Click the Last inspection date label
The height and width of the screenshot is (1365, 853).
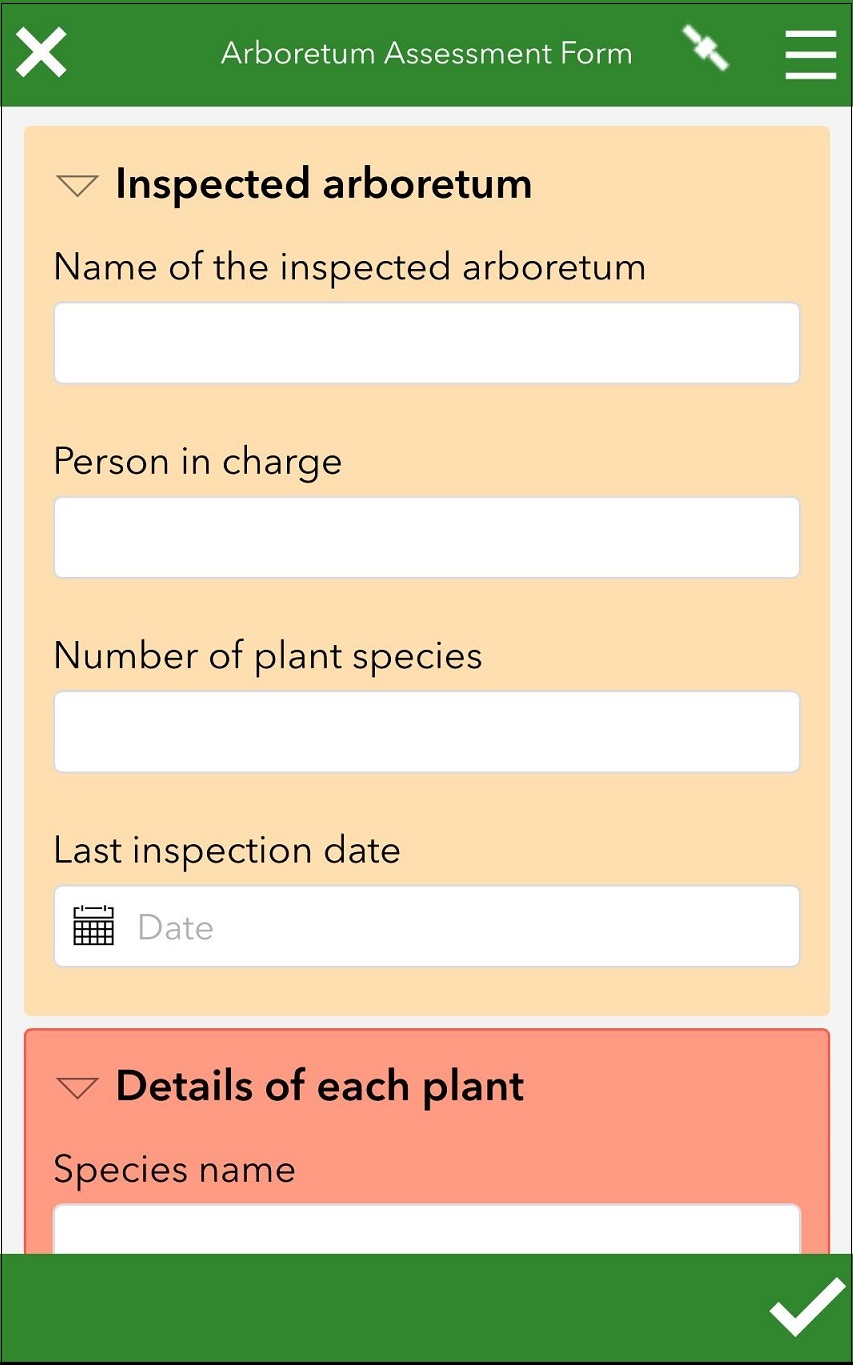coord(227,850)
